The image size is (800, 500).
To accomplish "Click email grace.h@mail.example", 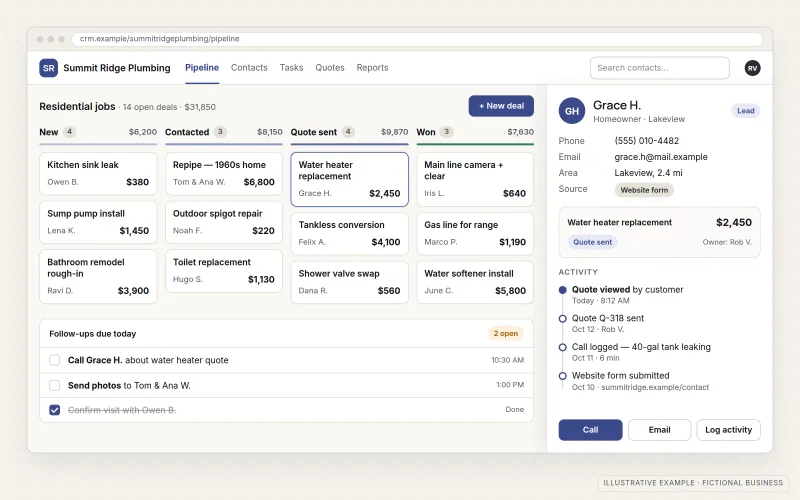I will [661, 157].
